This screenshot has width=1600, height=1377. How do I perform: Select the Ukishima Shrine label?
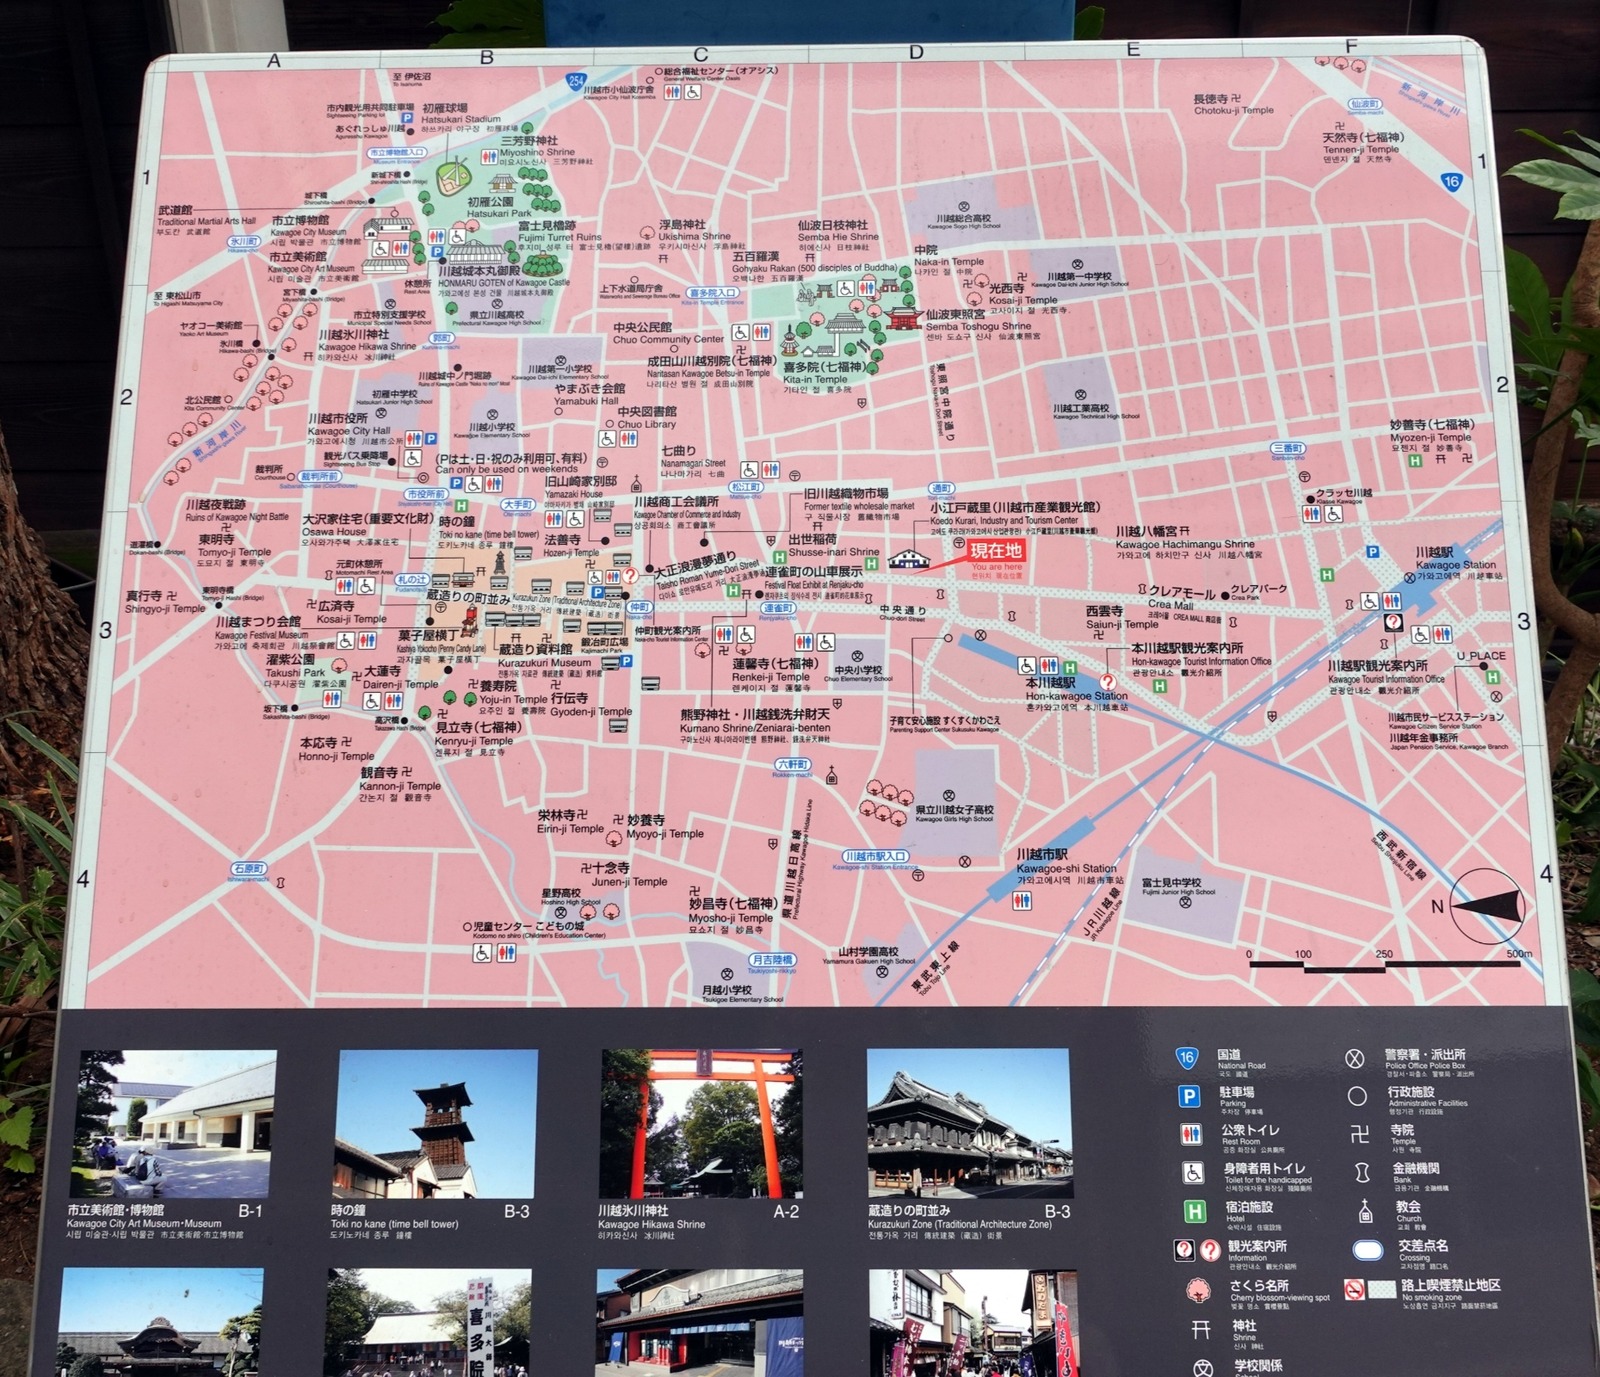(x=694, y=237)
